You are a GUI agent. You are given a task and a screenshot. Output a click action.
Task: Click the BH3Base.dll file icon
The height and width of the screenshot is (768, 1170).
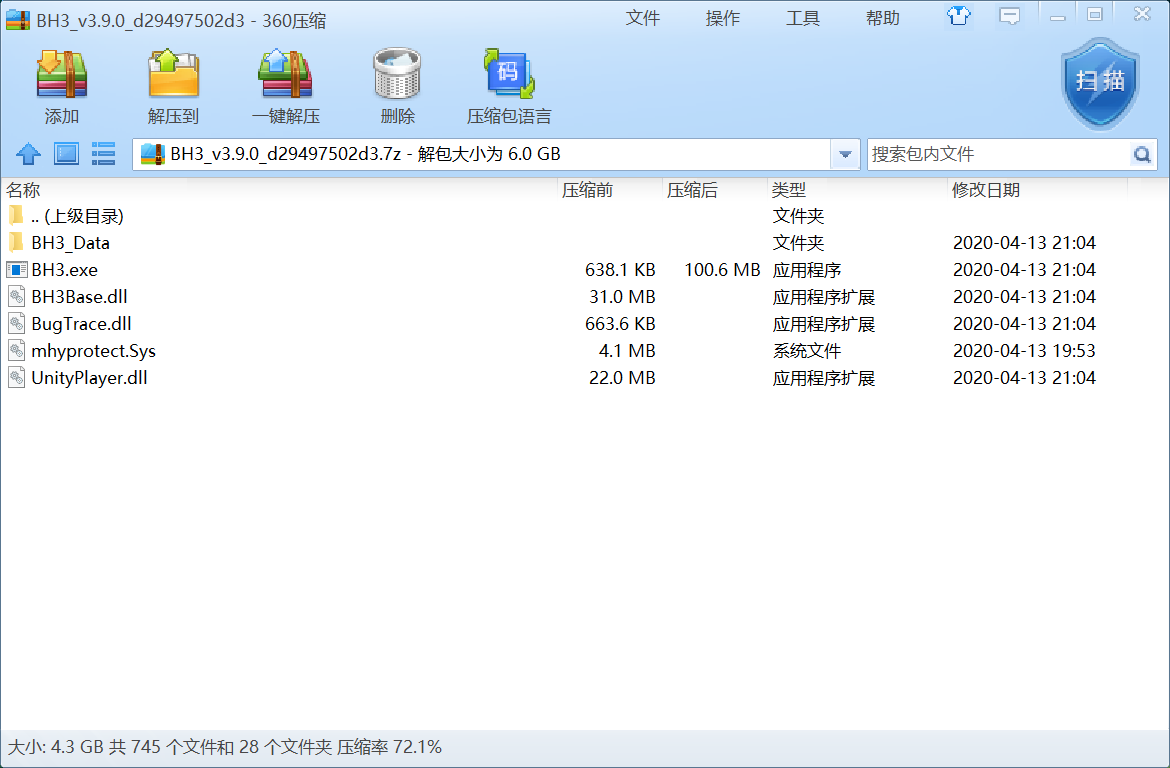(x=16, y=296)
